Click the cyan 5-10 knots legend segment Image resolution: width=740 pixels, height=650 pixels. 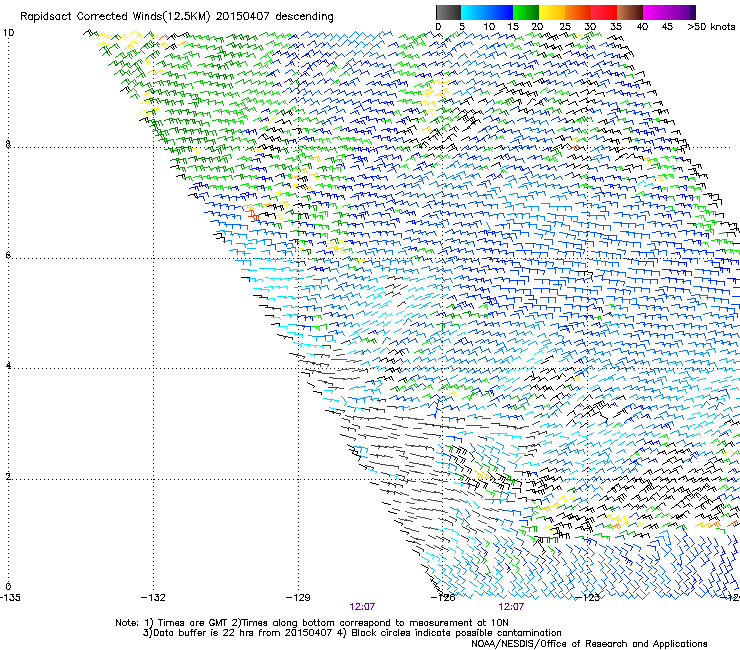(474, 12)
